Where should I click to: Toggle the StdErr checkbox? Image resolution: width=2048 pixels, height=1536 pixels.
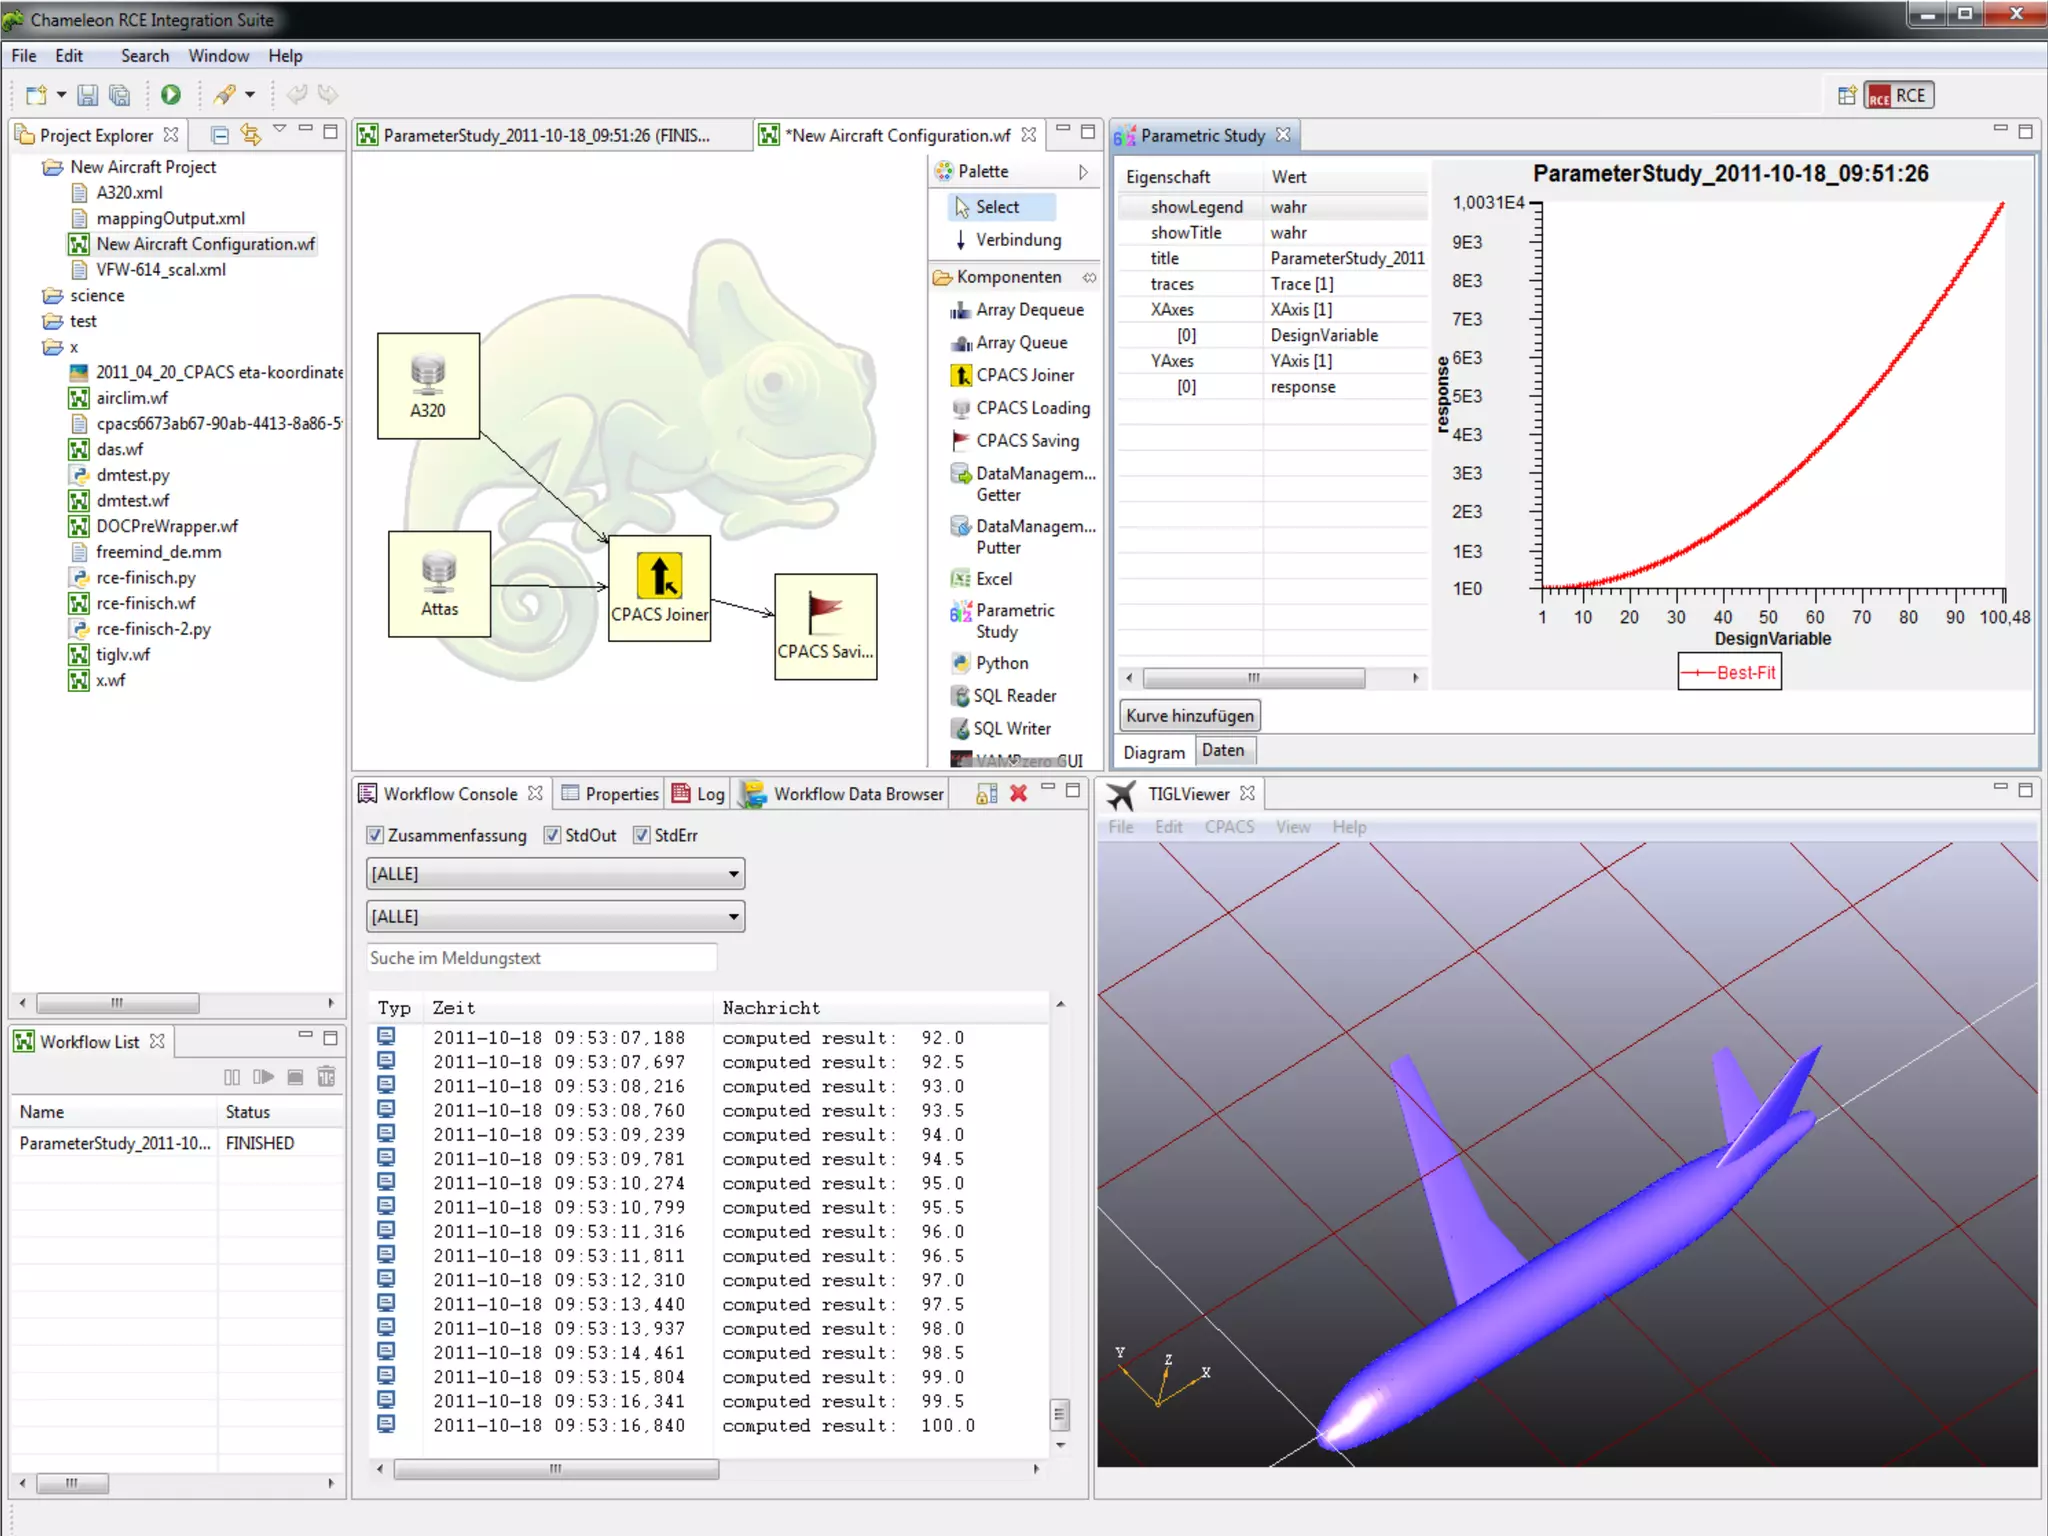[x=642, y=836]
